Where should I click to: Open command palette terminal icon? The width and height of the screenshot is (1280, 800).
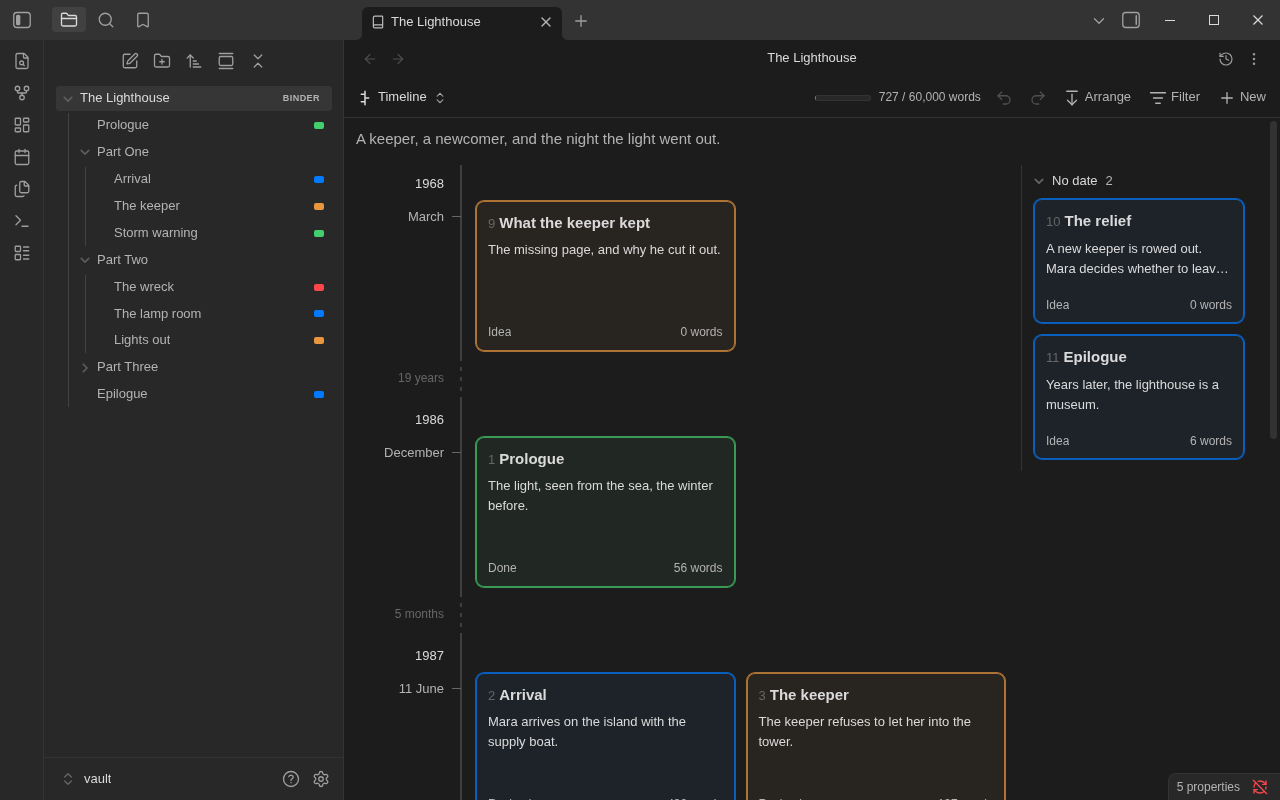(x=22, y=221)
